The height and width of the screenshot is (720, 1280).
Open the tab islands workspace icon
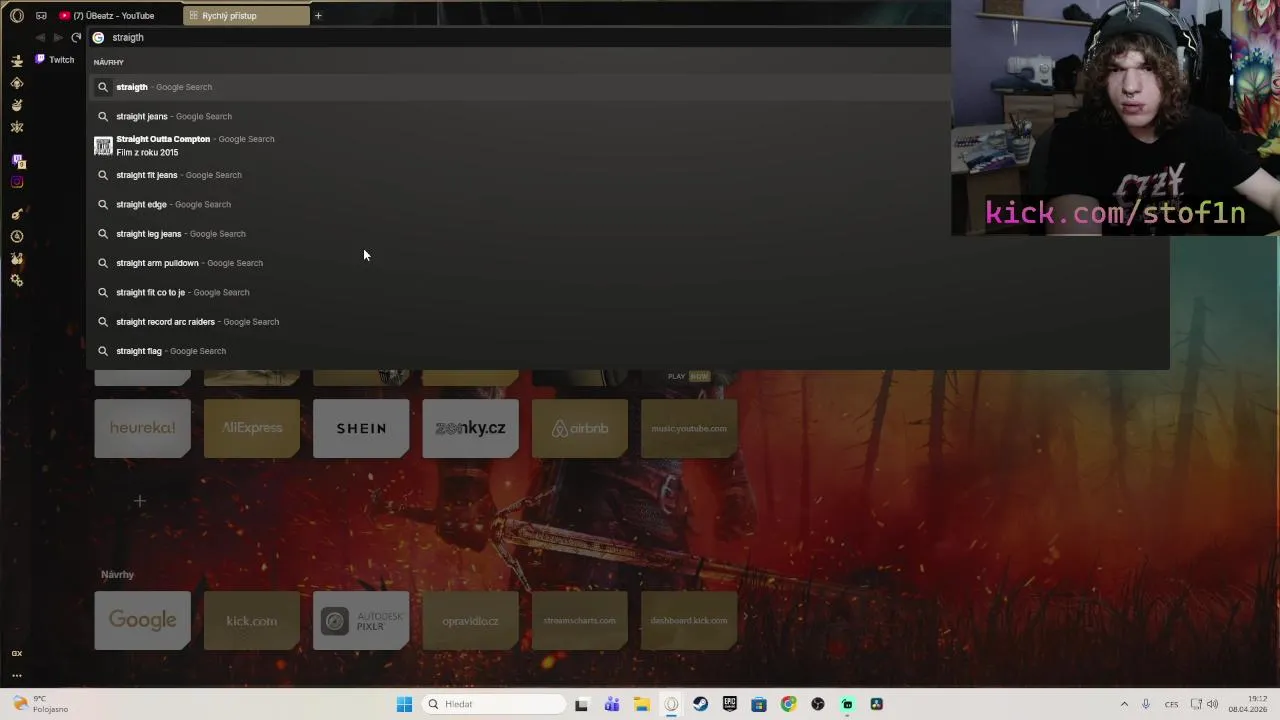point(41,15)
